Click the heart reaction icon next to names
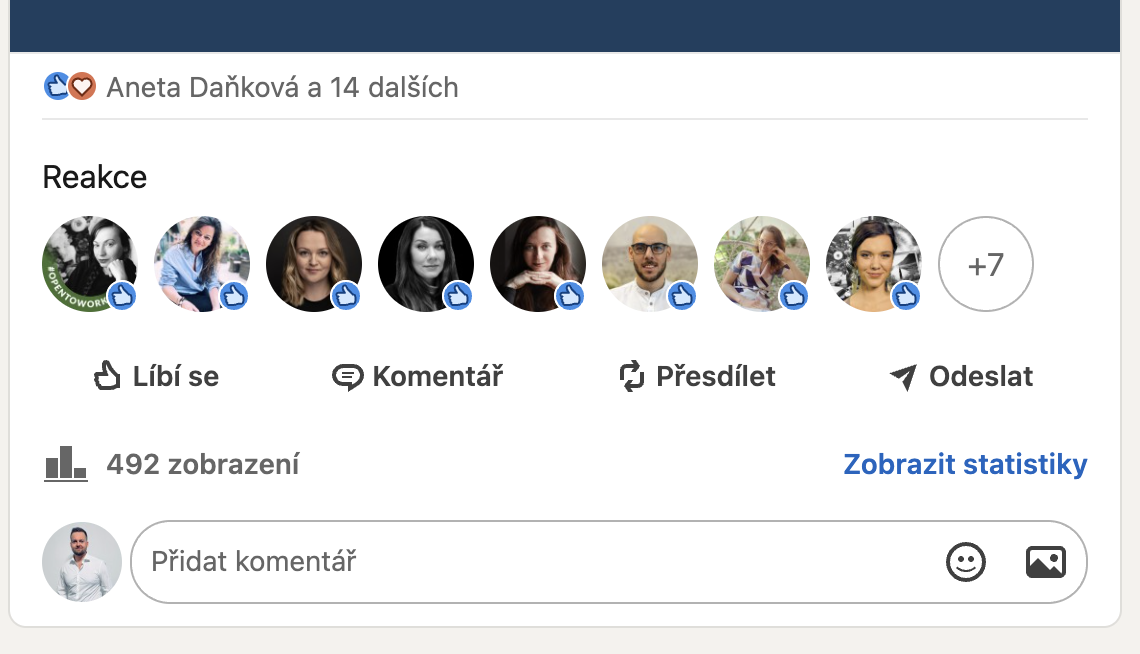The image size is (1140, 654). pos(83,87)
